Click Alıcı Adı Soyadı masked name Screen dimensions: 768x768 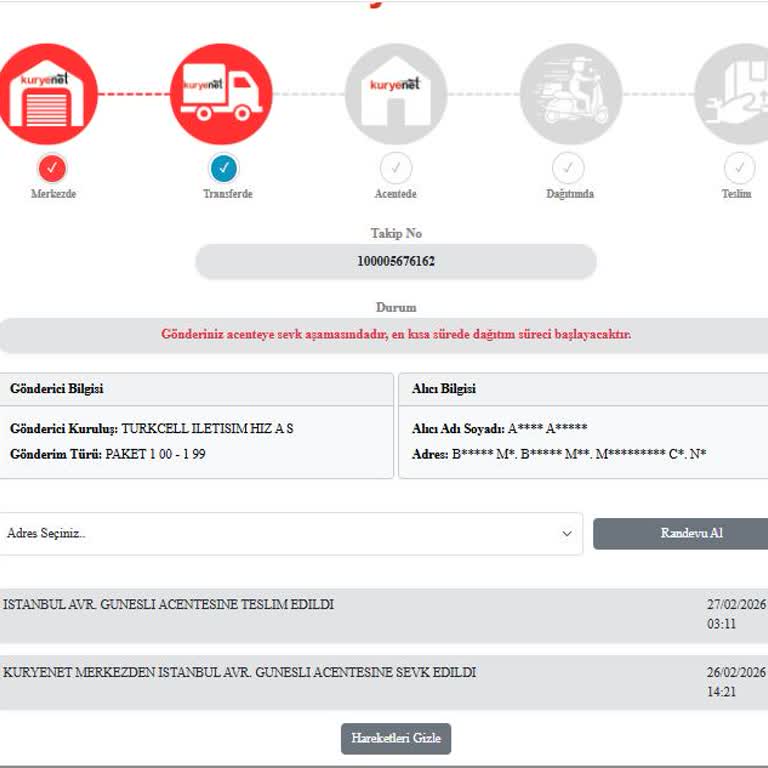[500, 429]
